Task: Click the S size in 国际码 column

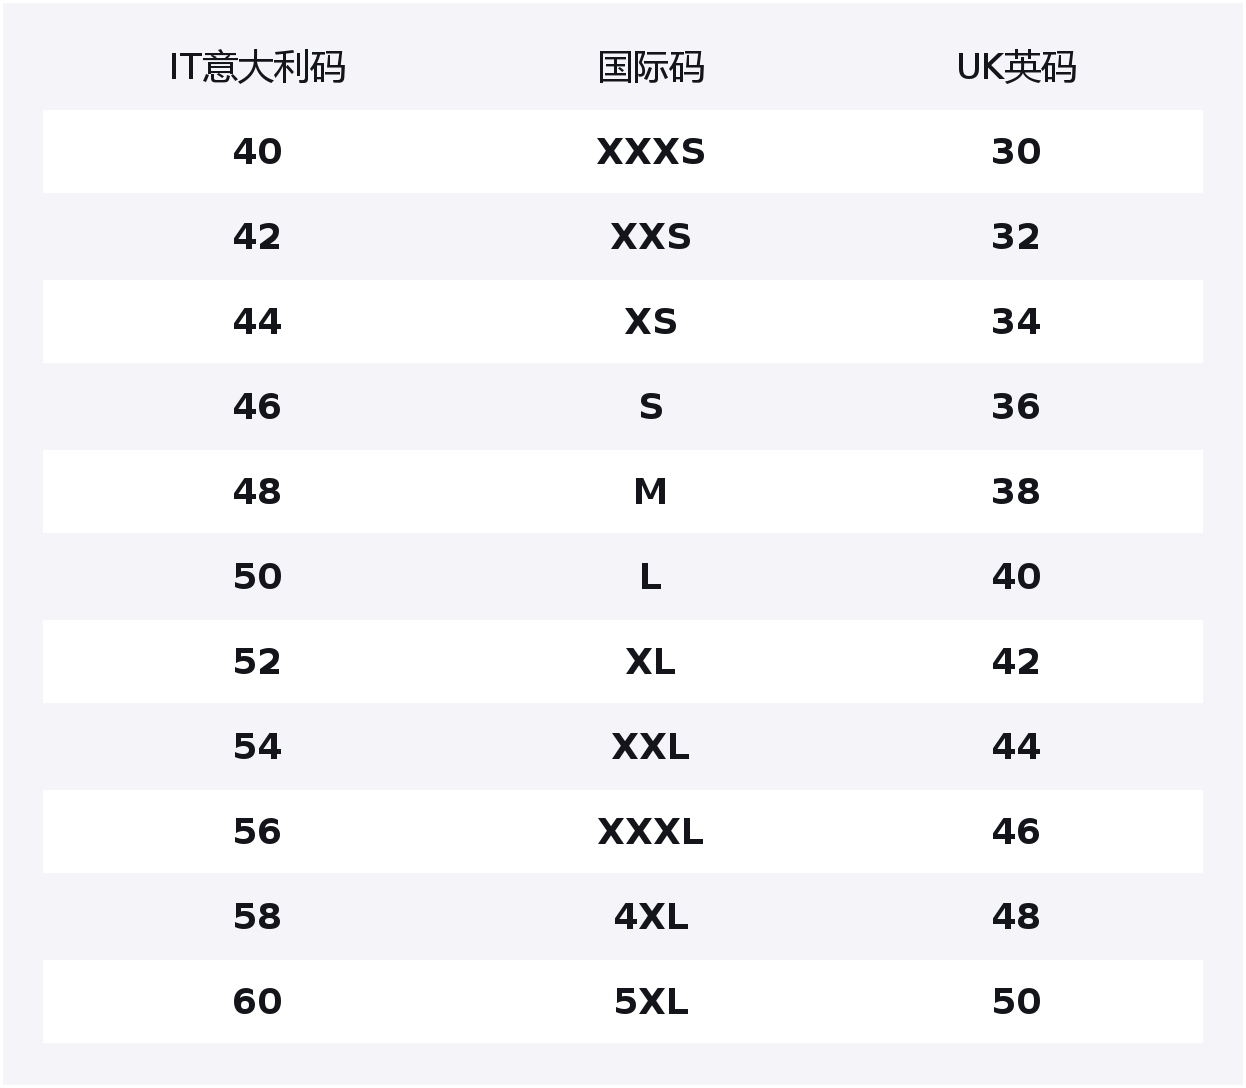Action: coord(651,407)
